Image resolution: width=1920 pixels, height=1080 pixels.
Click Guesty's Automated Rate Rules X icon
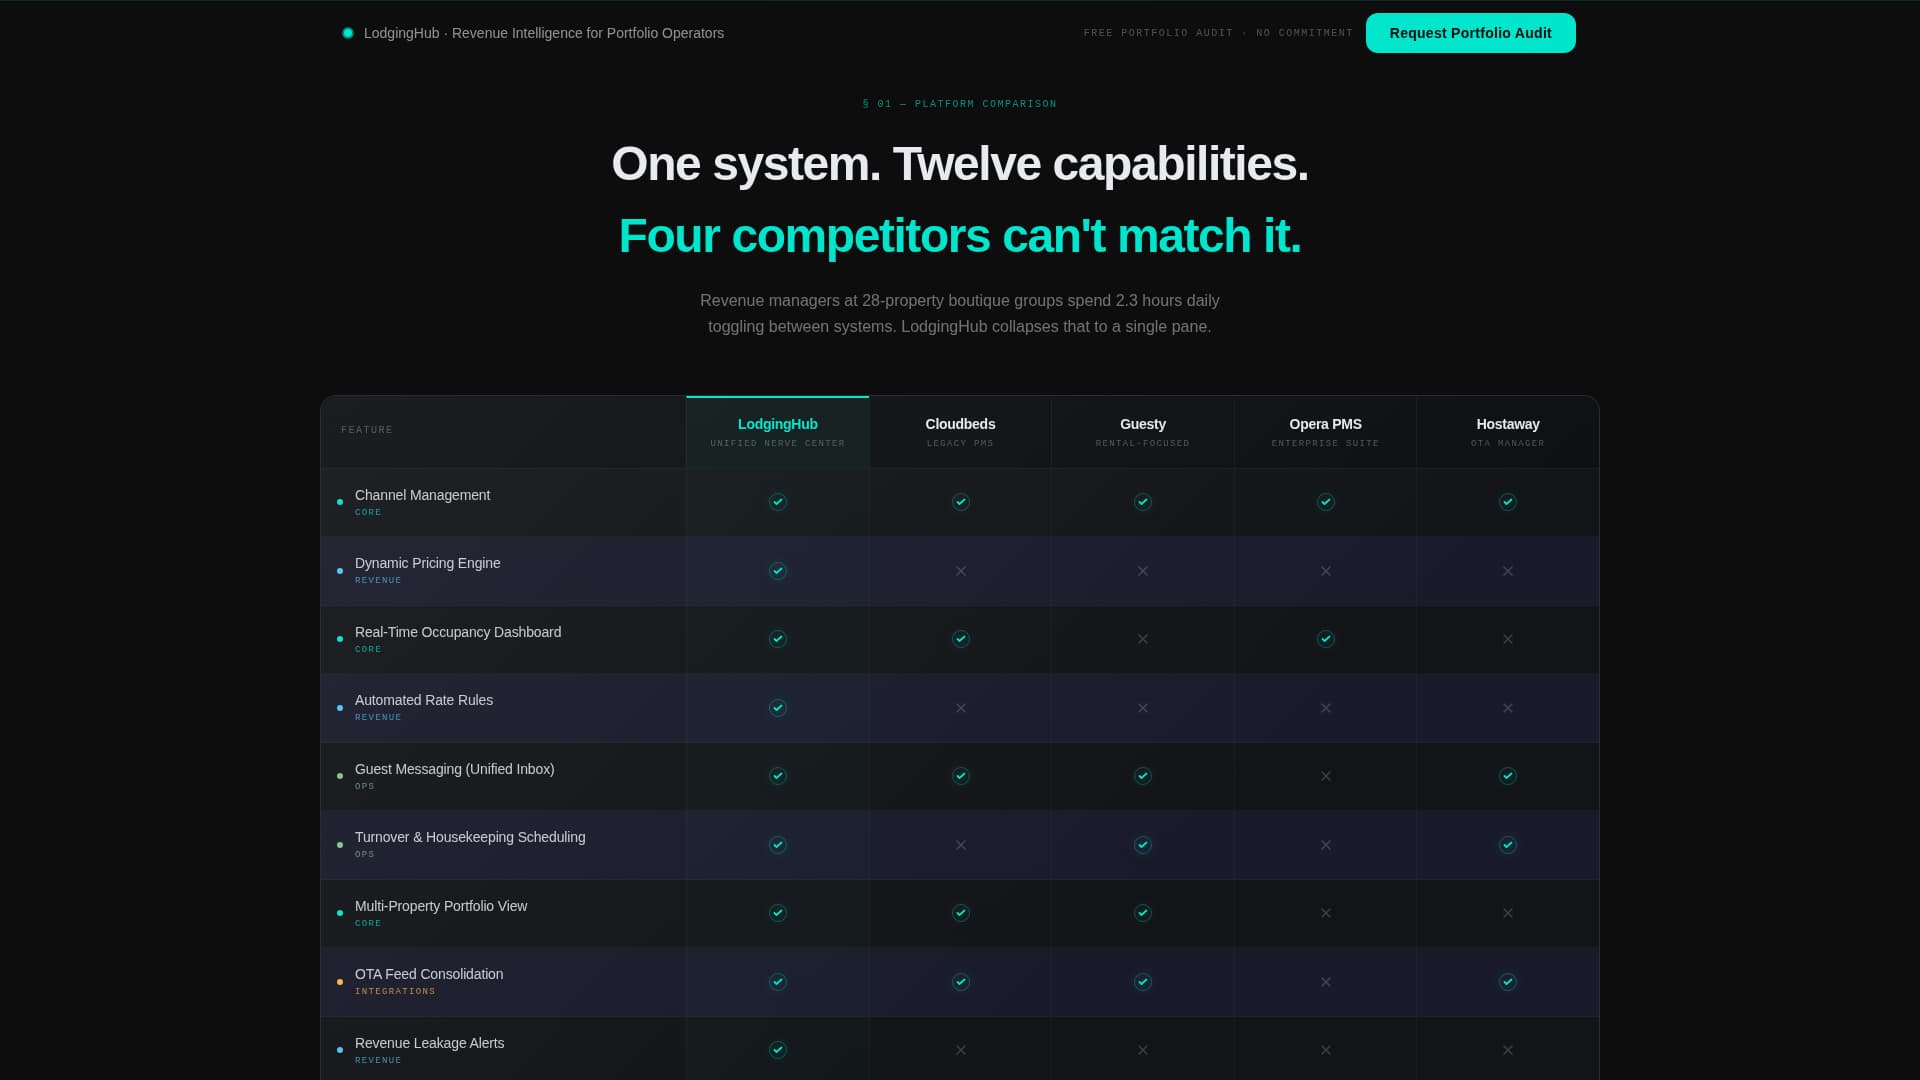click(x=1143, y=708)
